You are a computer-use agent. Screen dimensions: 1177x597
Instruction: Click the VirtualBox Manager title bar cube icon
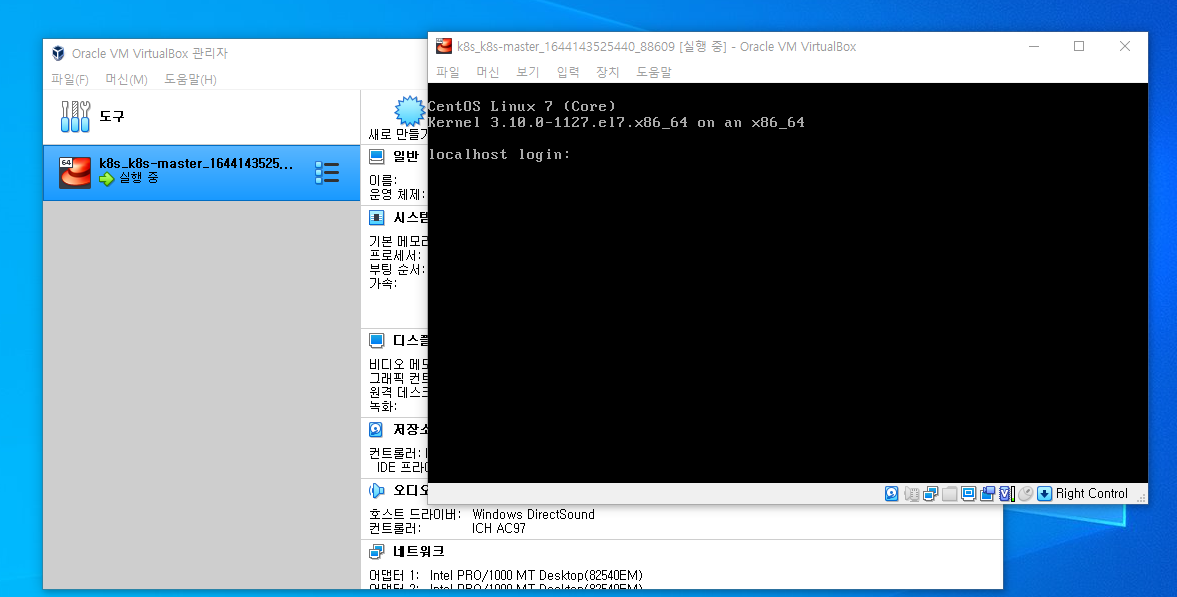59,53
